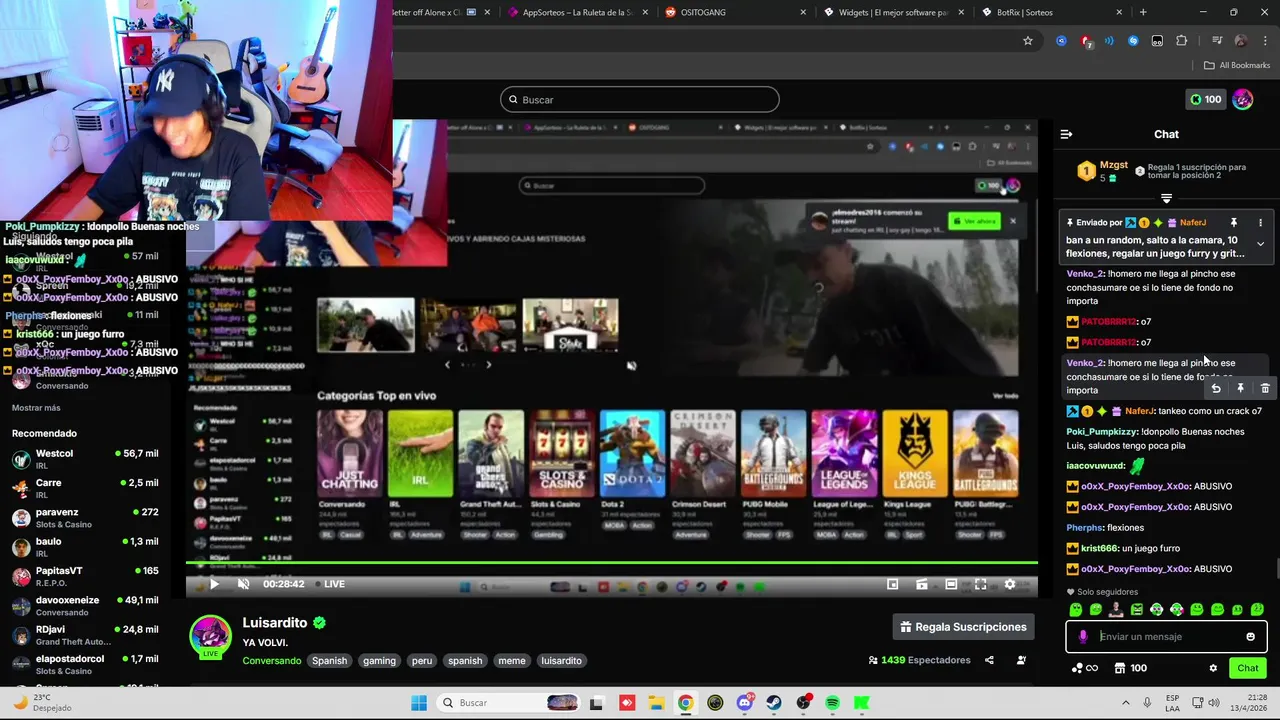Screen dimensions: 1280x720
Task: Open the emote picker in the message box
Action: pyautogui.click(x=1250, y=636)
